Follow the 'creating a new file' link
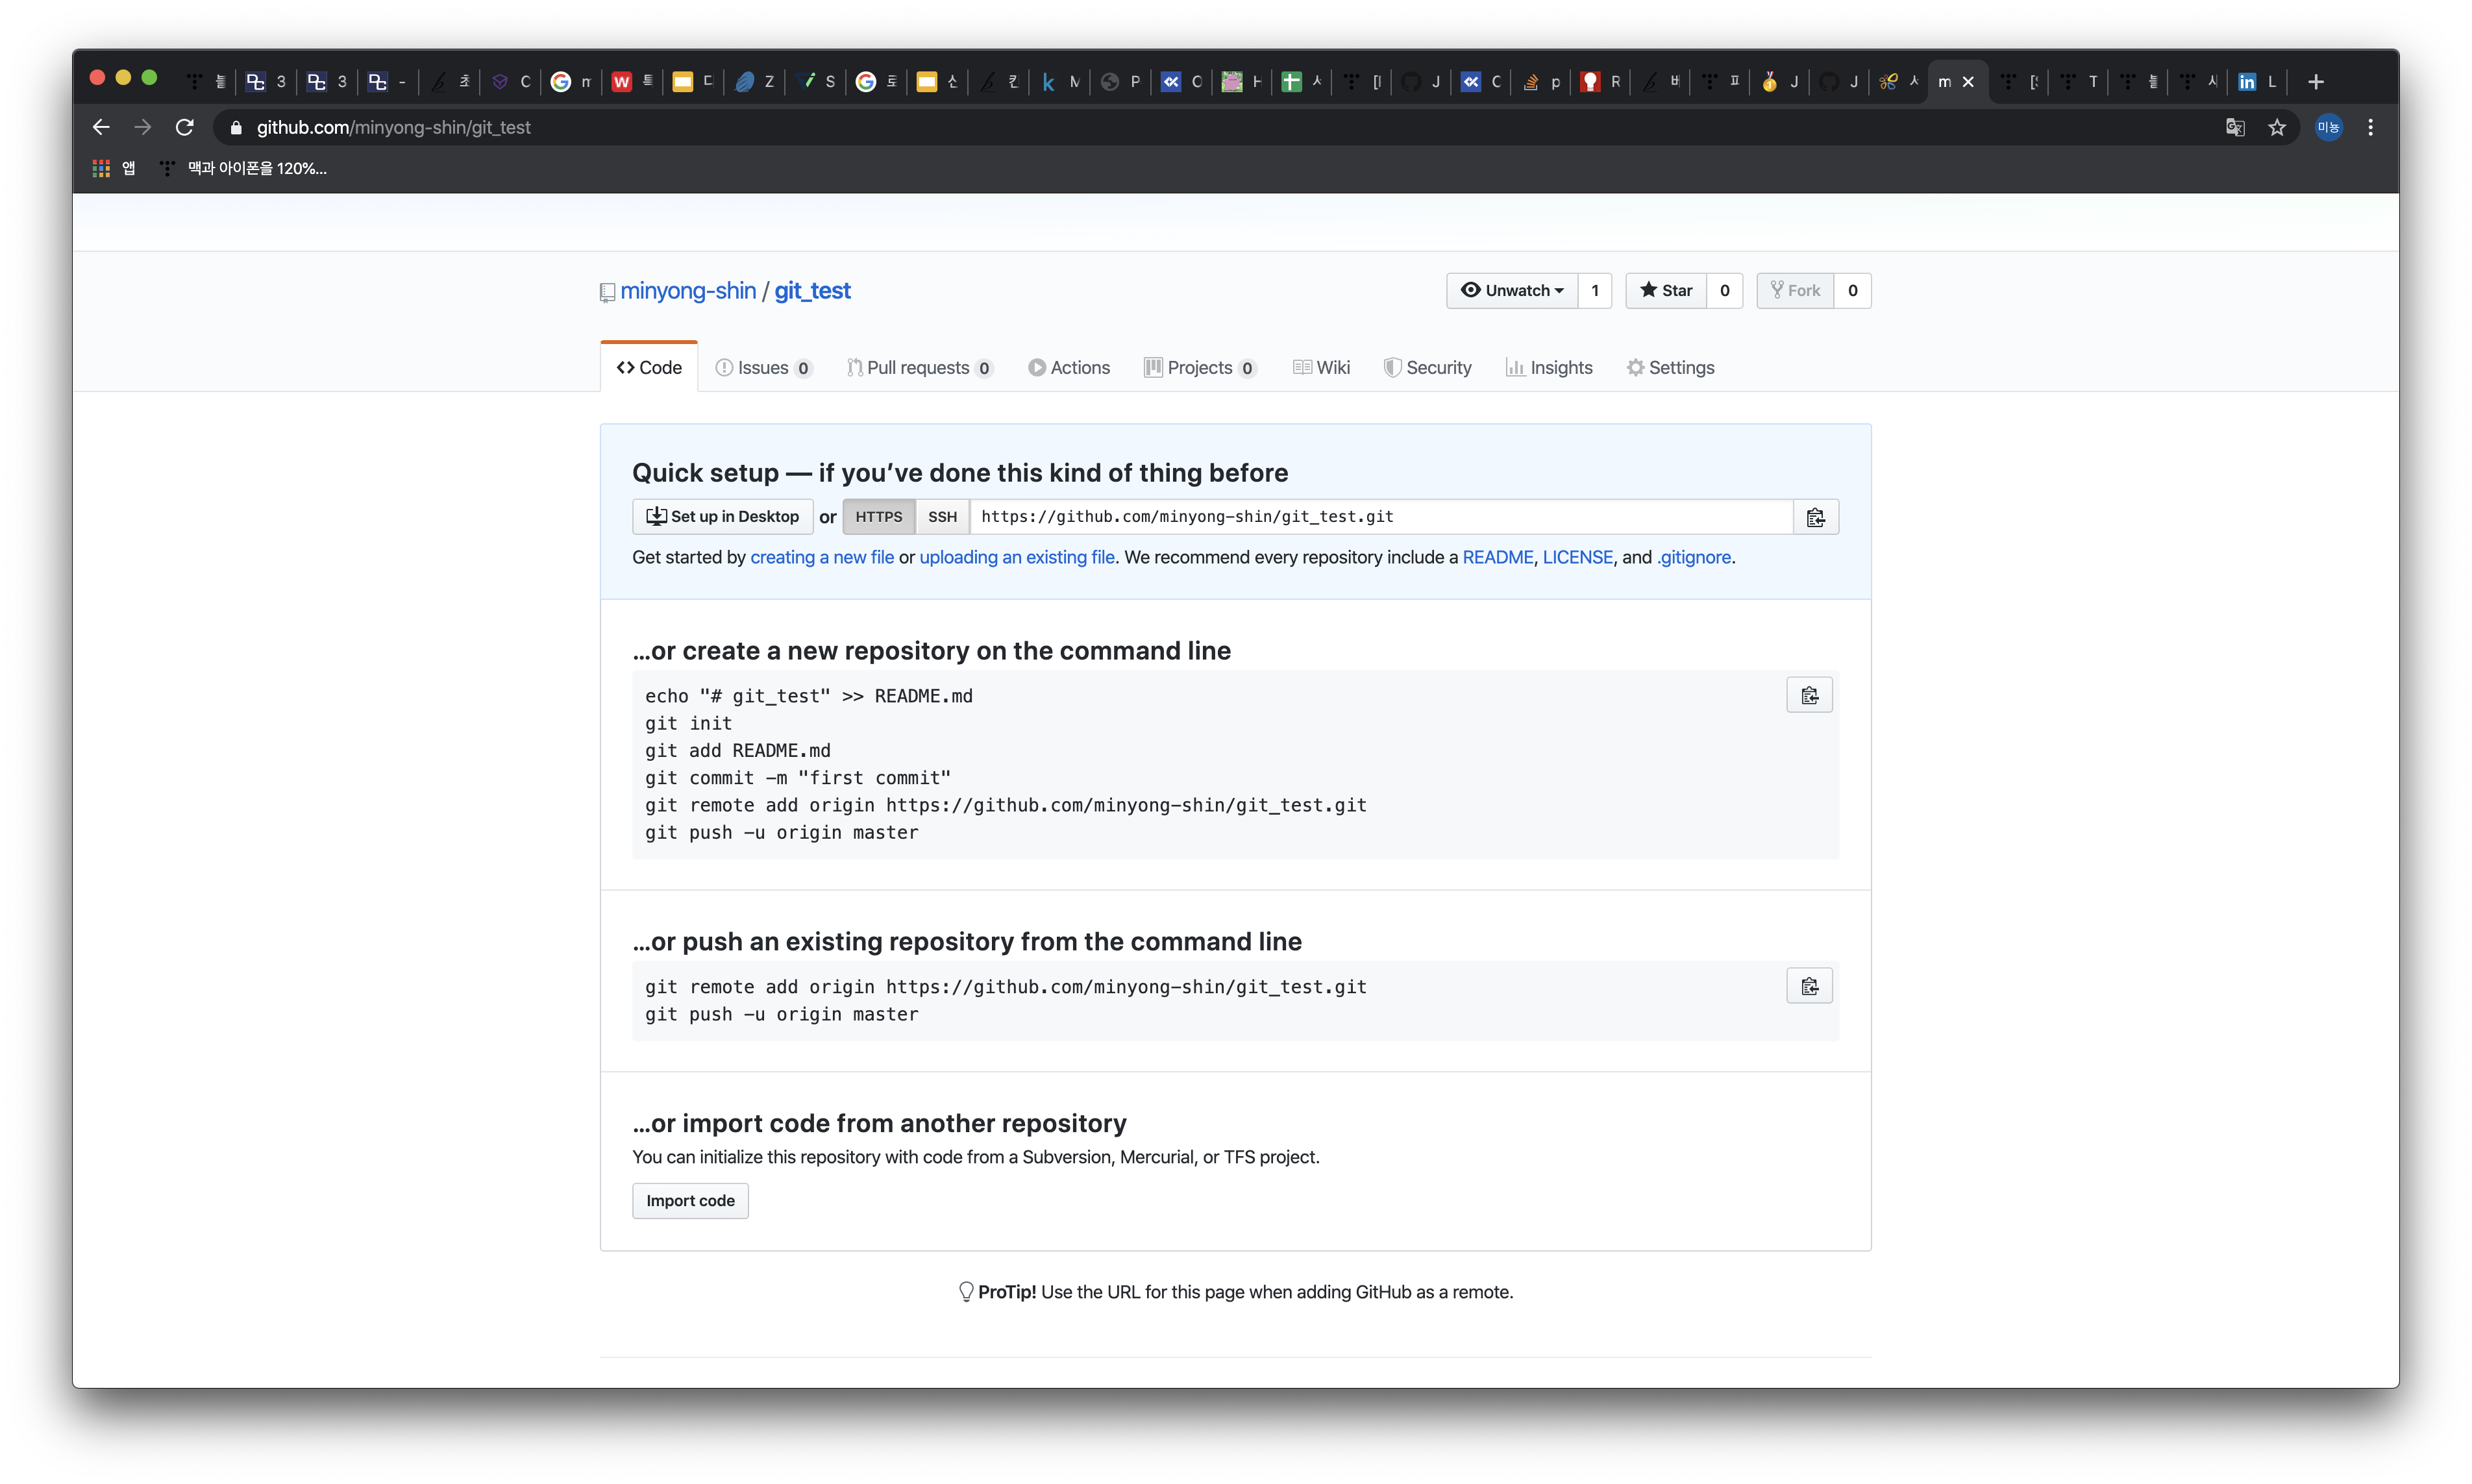 822,558
